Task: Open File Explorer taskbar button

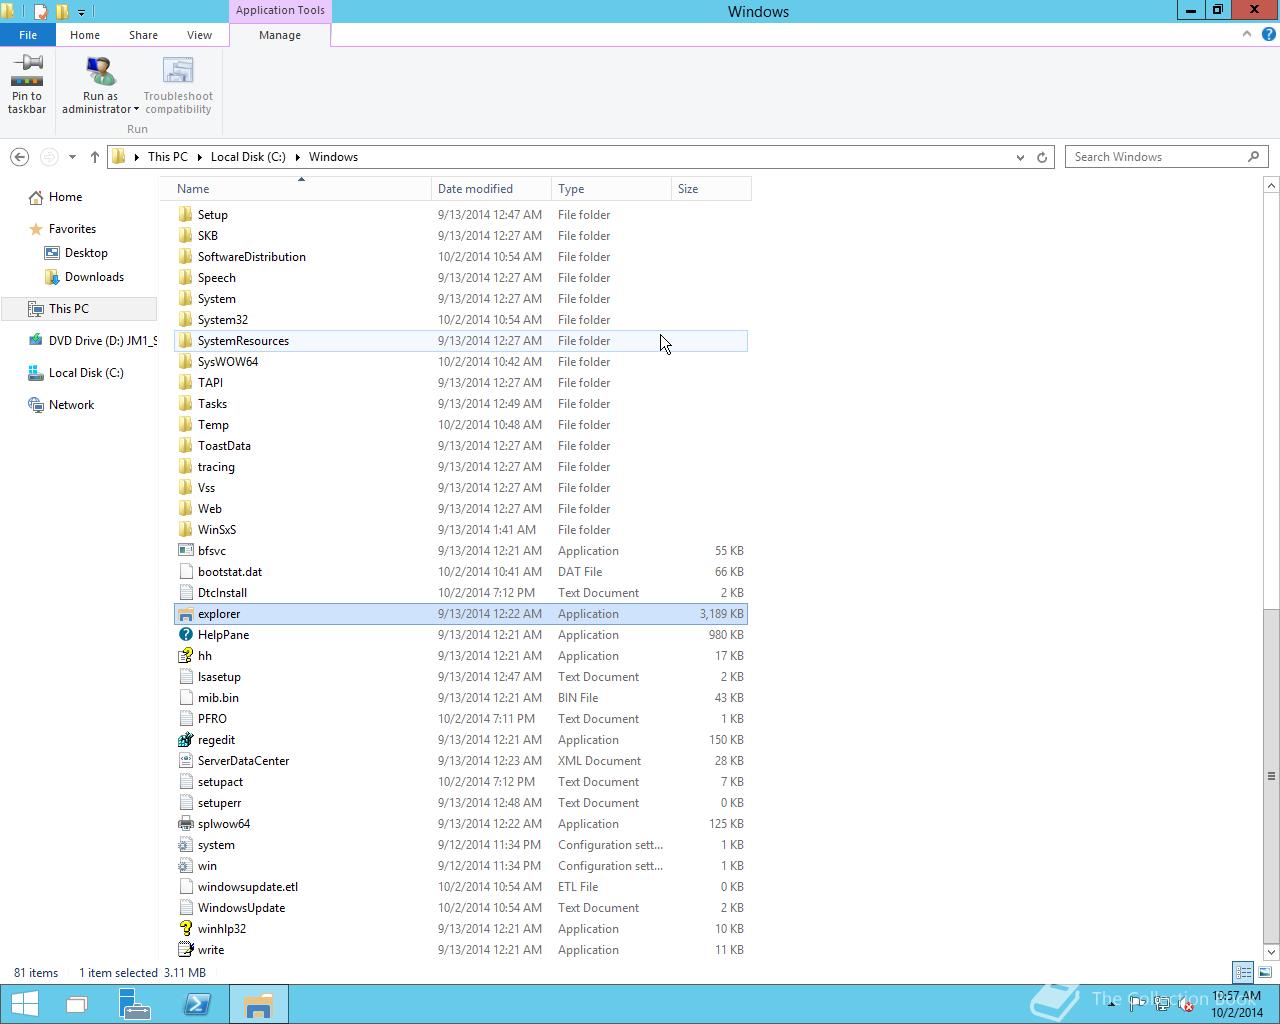Action: click(x=258, y=1004)
